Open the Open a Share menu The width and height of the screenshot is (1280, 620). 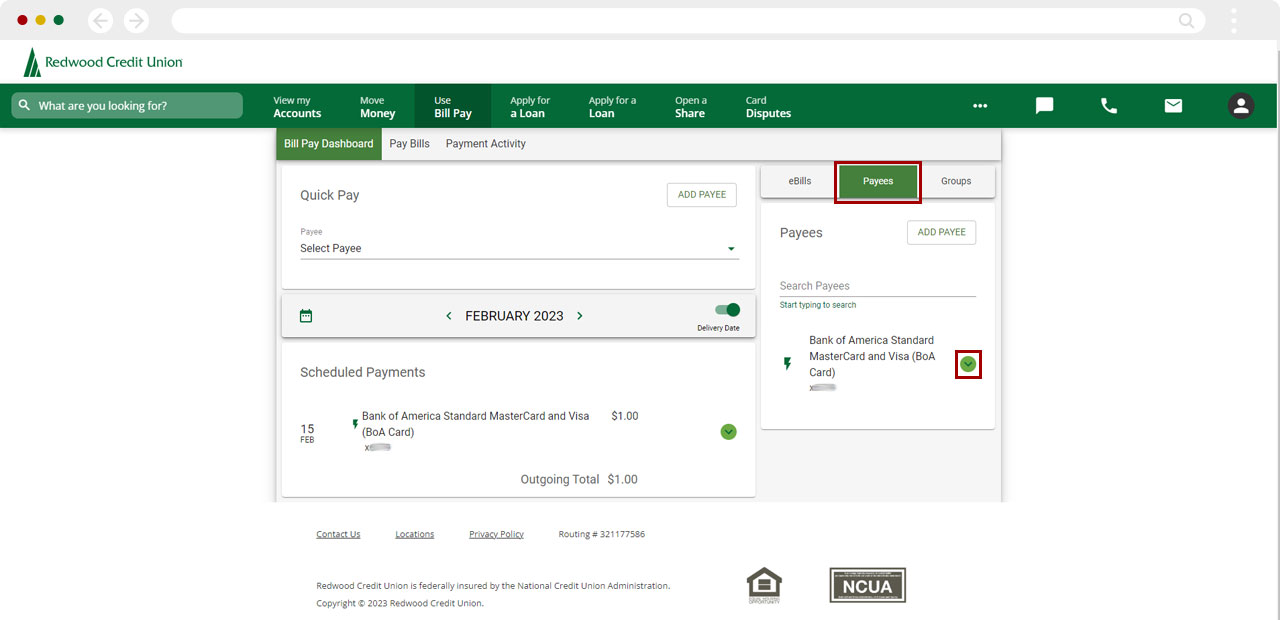[690, 106]
